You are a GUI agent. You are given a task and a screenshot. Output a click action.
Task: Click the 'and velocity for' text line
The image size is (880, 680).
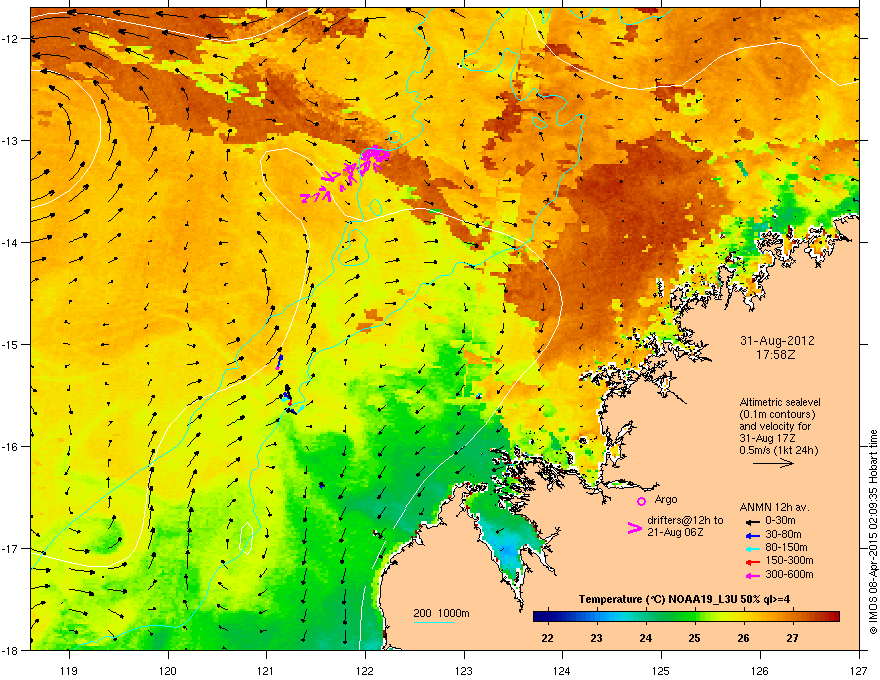point(773,426)
